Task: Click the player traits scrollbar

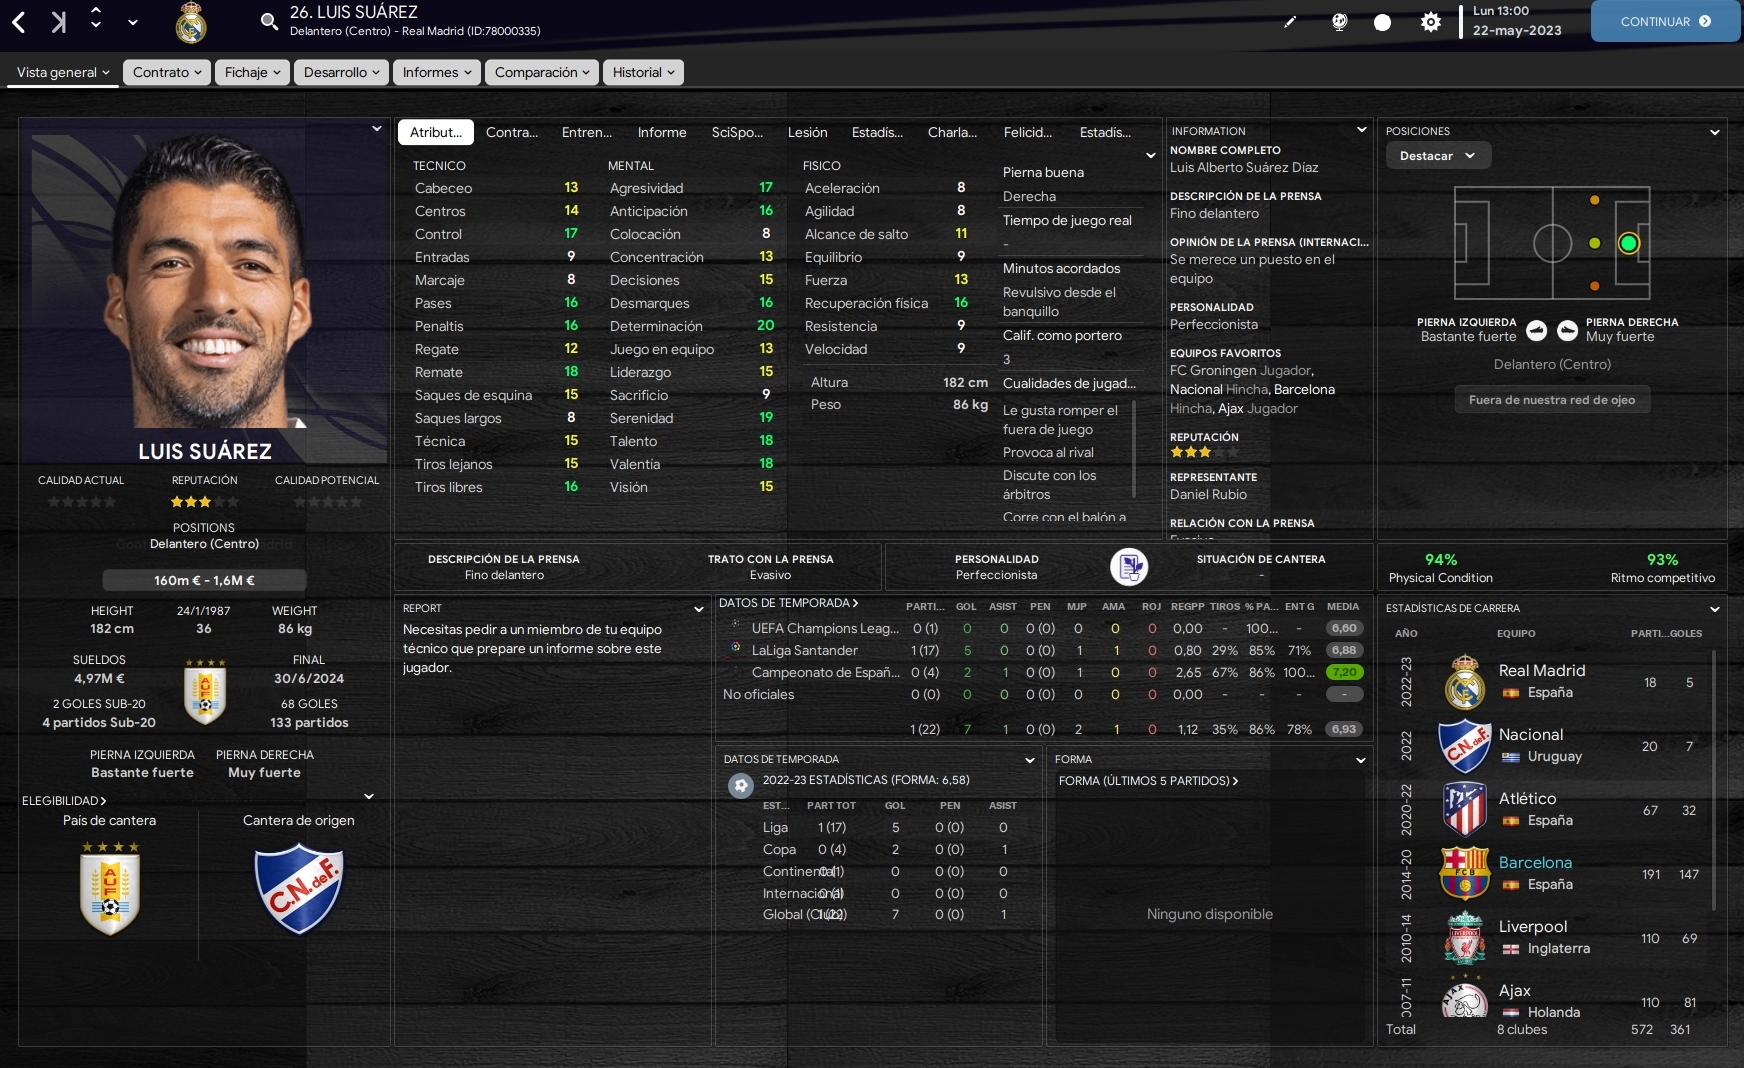Action: point(1134,448)
